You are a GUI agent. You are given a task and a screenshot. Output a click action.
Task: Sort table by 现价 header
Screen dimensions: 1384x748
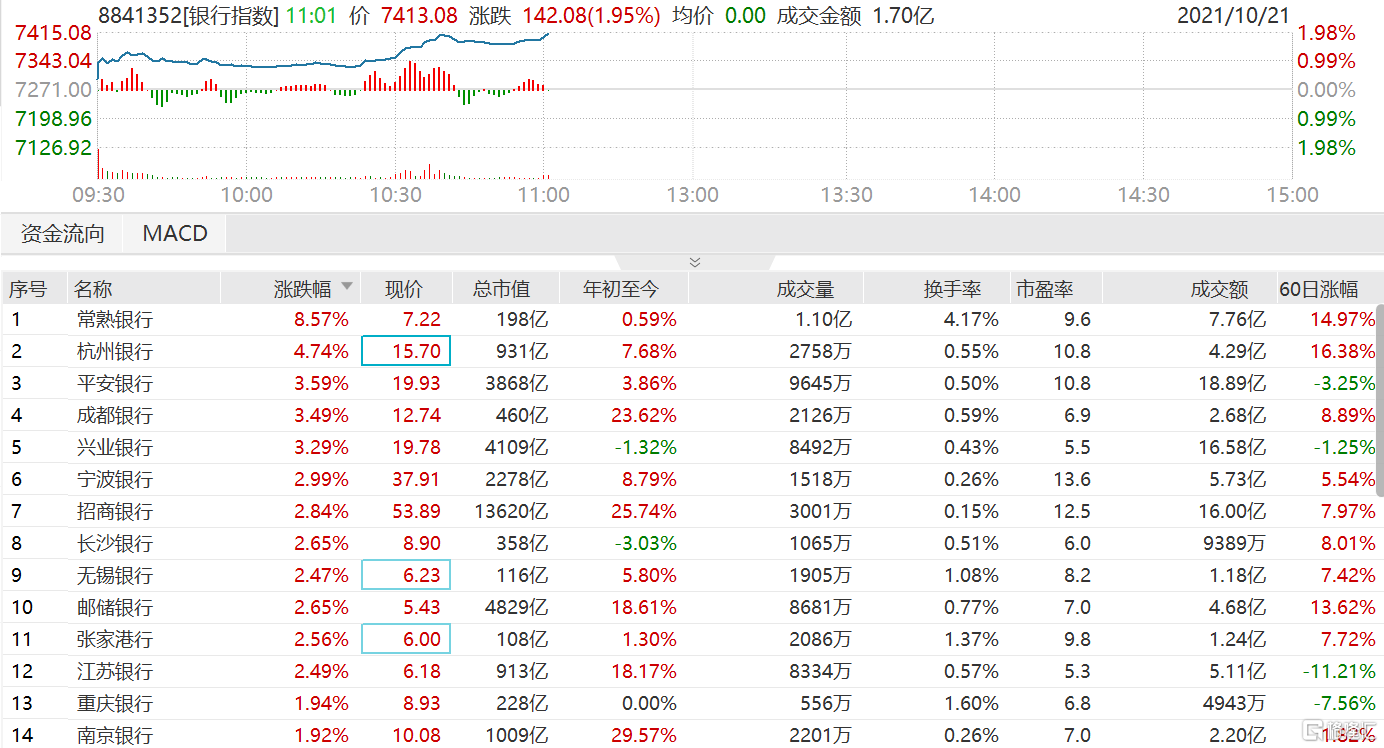405,289
